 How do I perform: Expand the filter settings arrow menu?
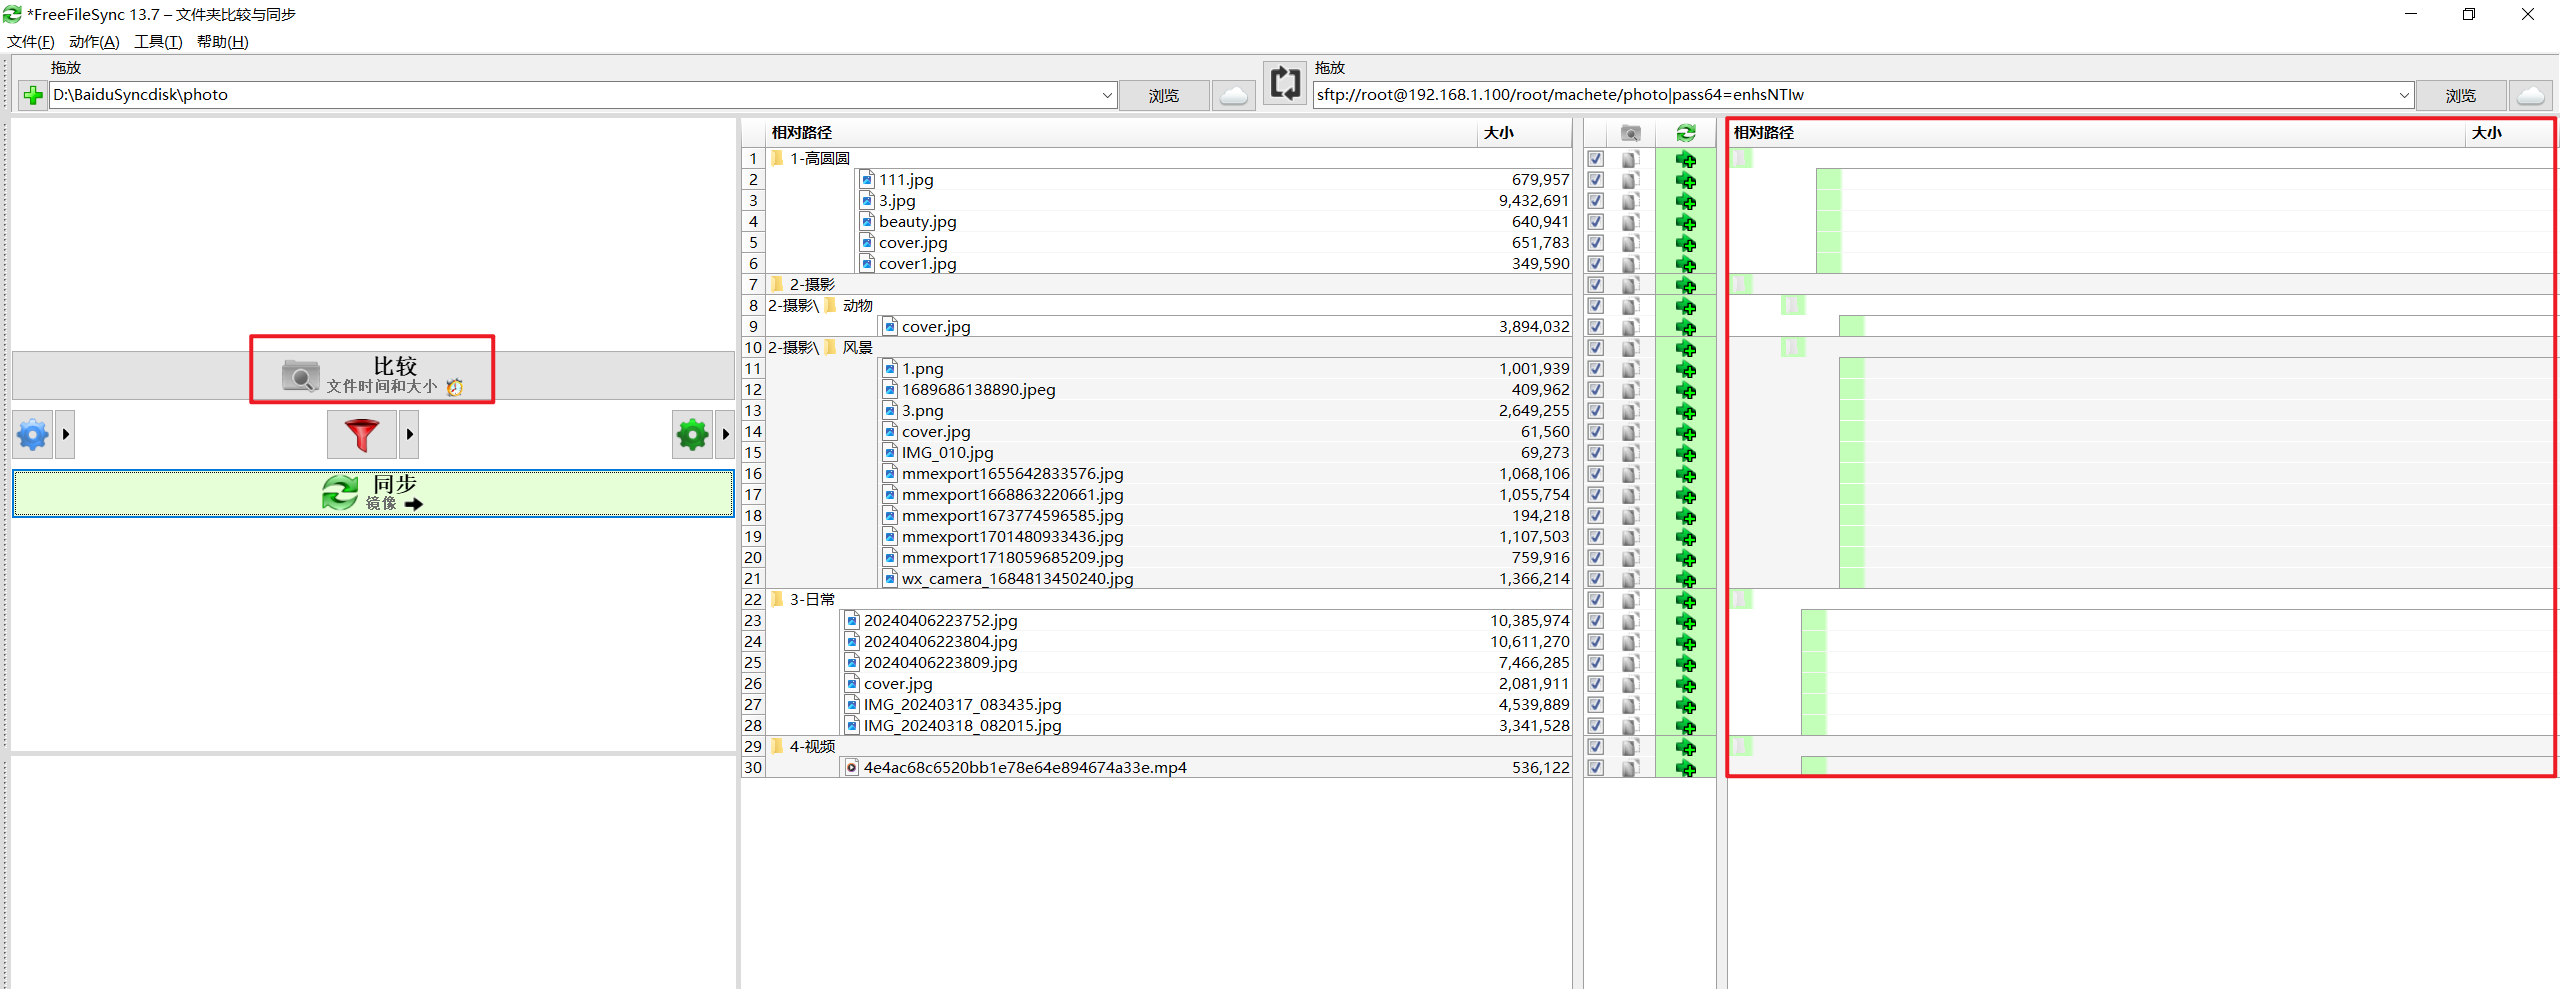pyautogui.click(x=409, y=435)
